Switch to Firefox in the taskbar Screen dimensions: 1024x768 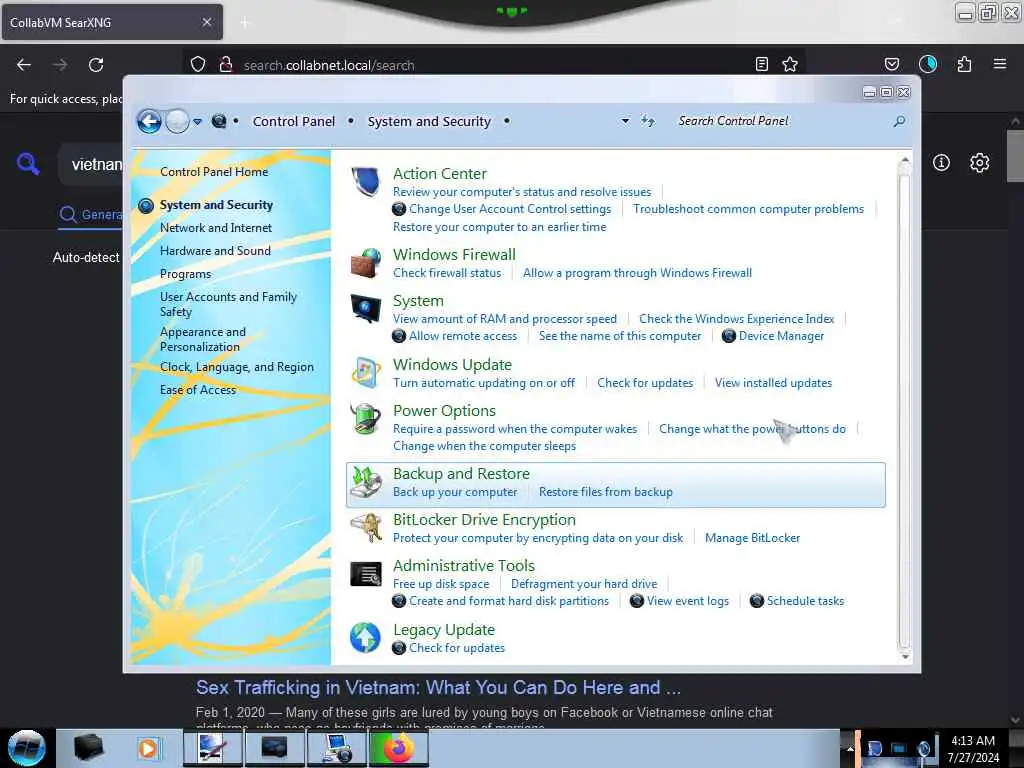(x=399, y=748)
